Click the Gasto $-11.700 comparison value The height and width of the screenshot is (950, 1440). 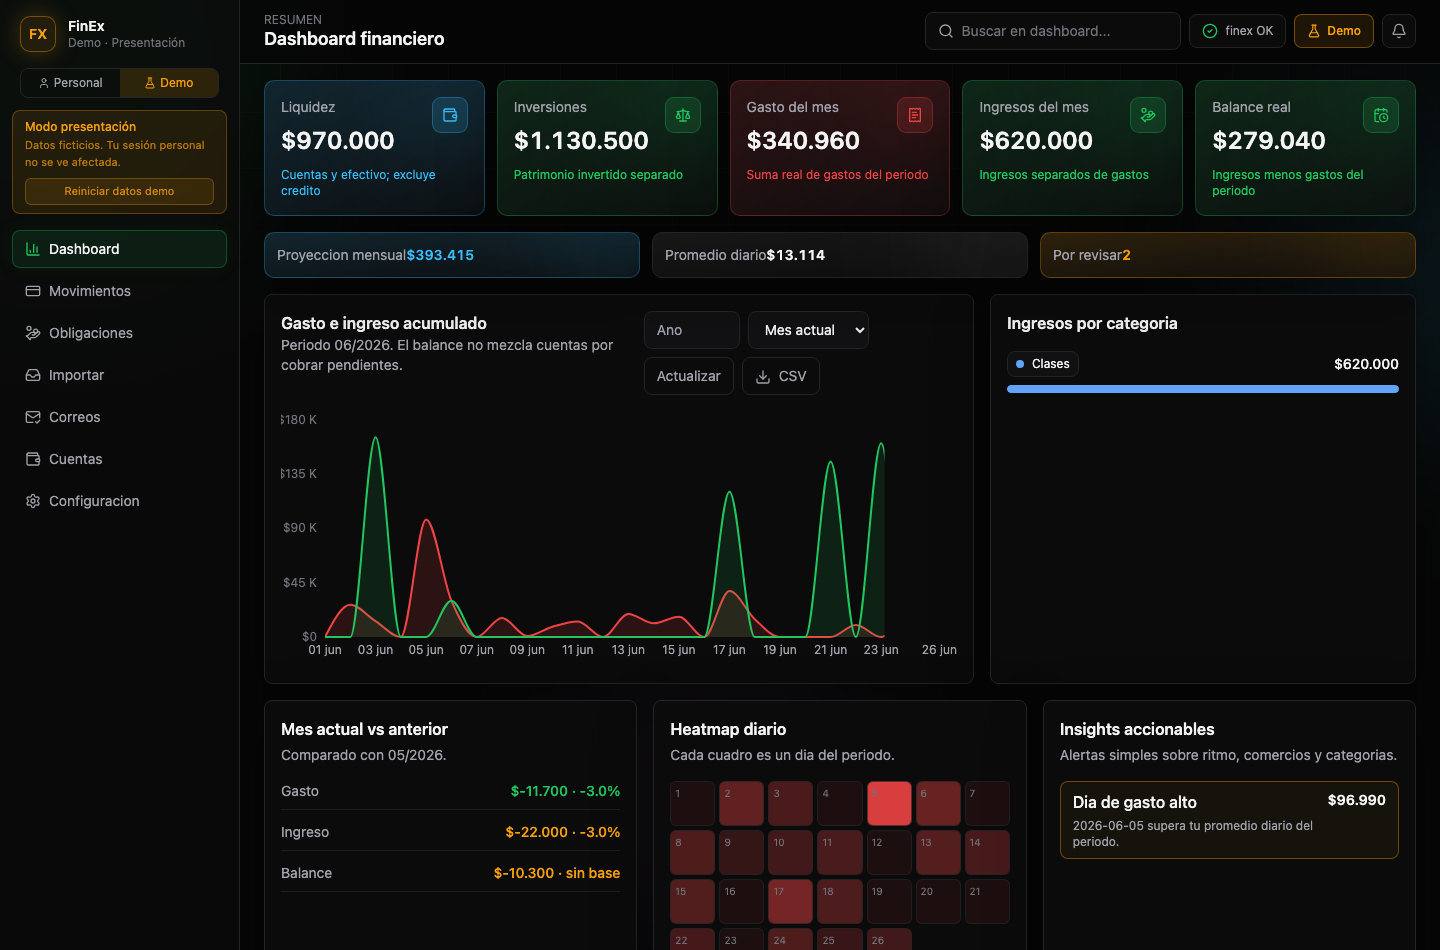point(565,791)
